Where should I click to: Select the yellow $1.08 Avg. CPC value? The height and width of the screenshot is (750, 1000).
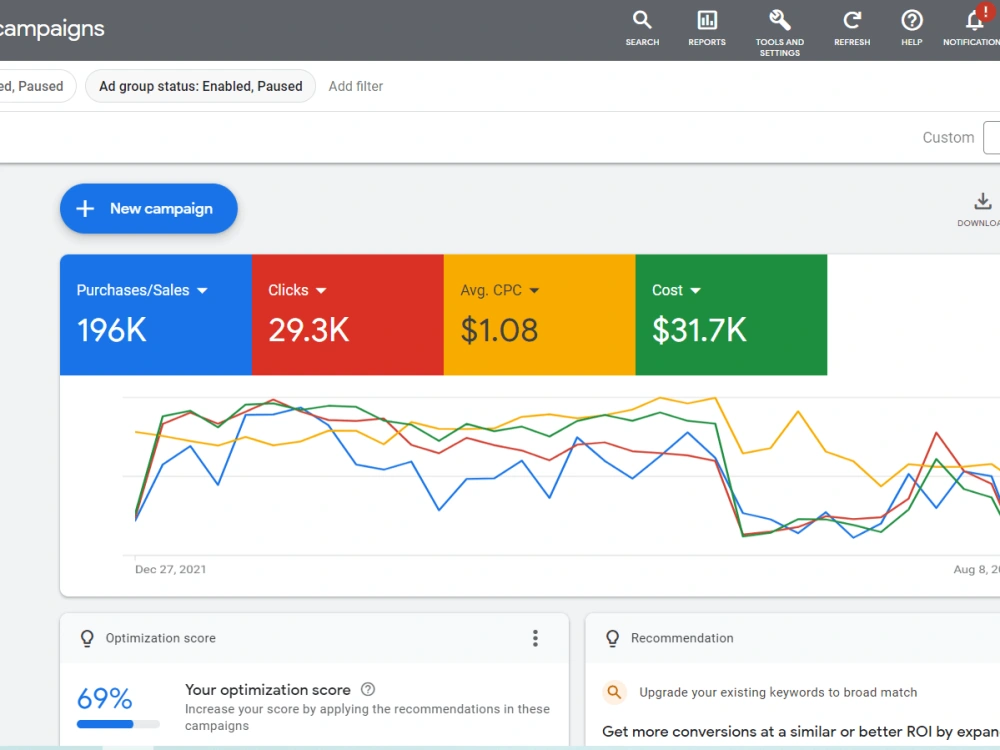click(x=499, y=330)
